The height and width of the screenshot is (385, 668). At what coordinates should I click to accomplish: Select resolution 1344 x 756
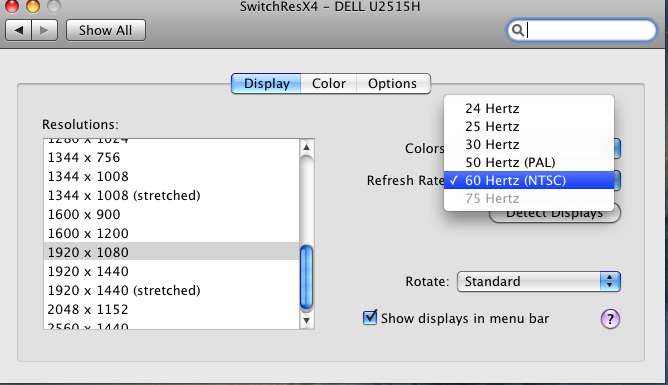pos(172,158)
